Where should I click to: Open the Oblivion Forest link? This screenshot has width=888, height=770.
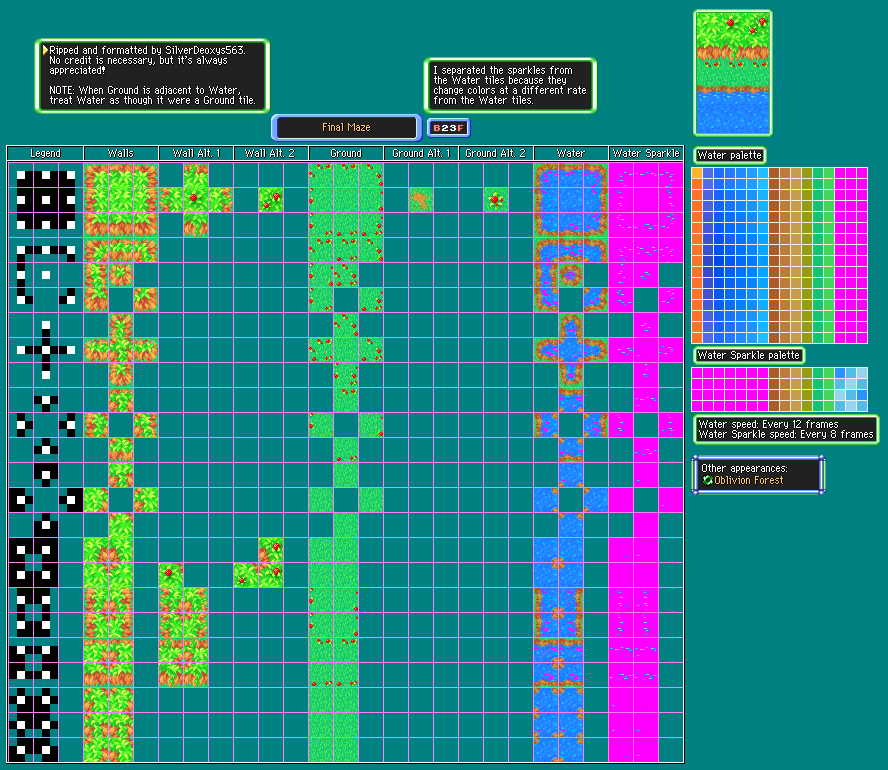(x=749, y=480)
